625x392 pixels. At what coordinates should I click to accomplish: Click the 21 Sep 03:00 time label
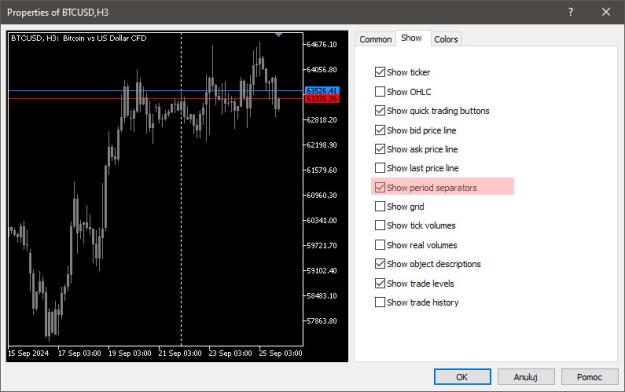[x=180, y=353]
